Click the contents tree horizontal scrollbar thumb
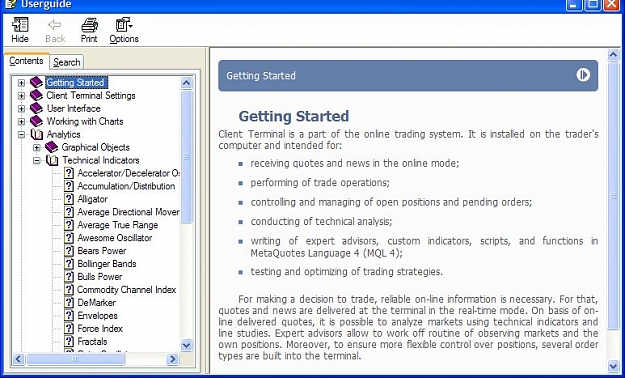This screenshot has width=625, height=378. coord(75,359)
